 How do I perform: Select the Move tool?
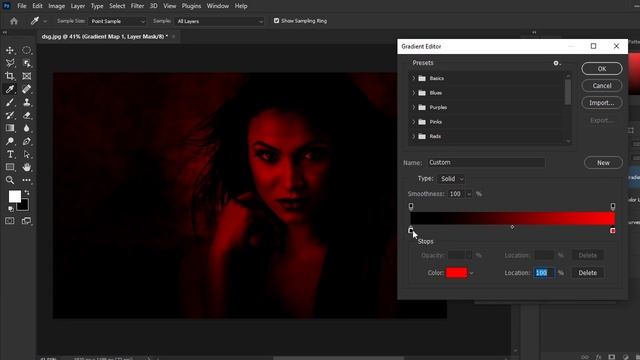tap(10, 50)
